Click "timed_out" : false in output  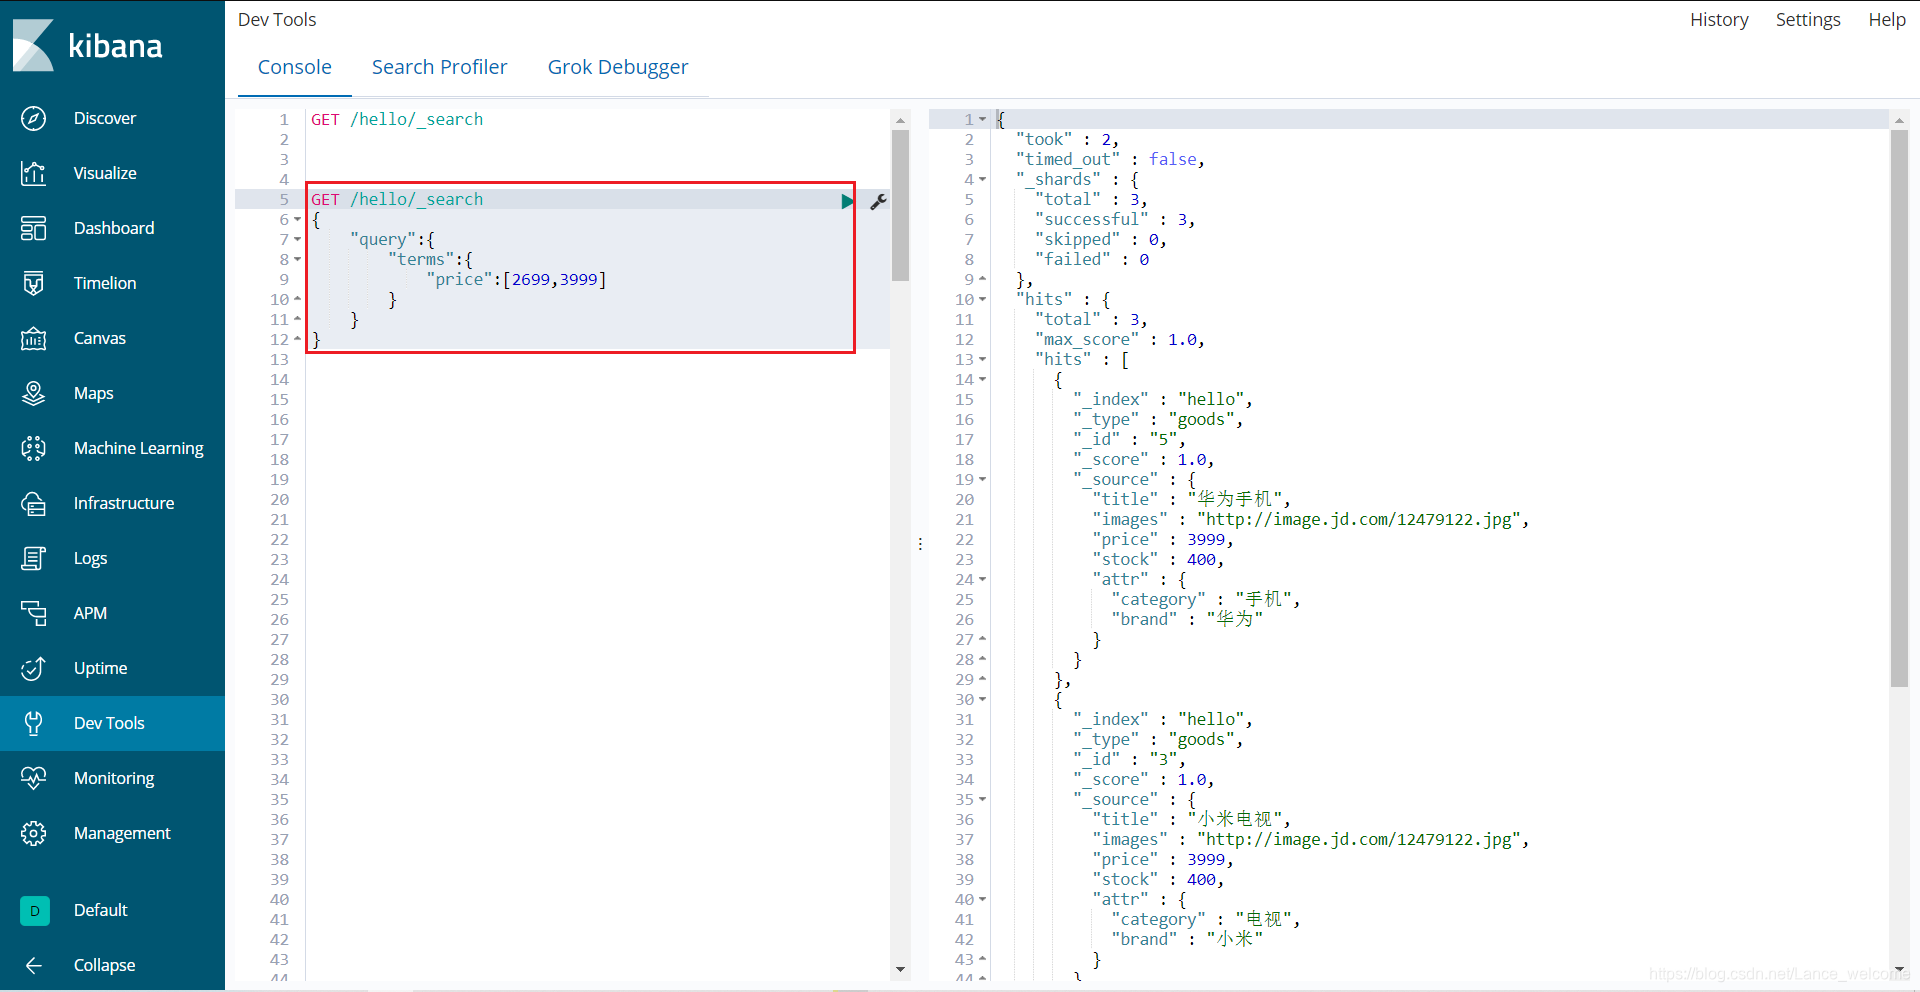point(1110,159)
